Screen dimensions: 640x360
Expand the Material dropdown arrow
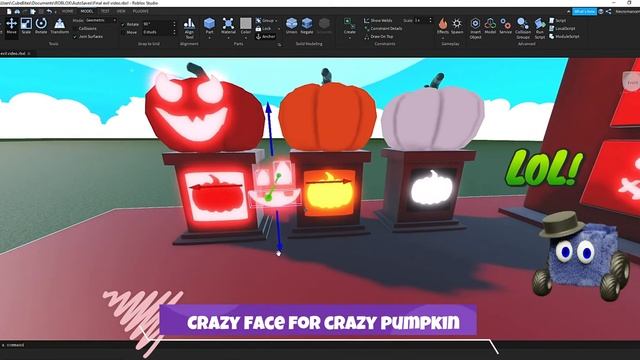coord(228,38)
